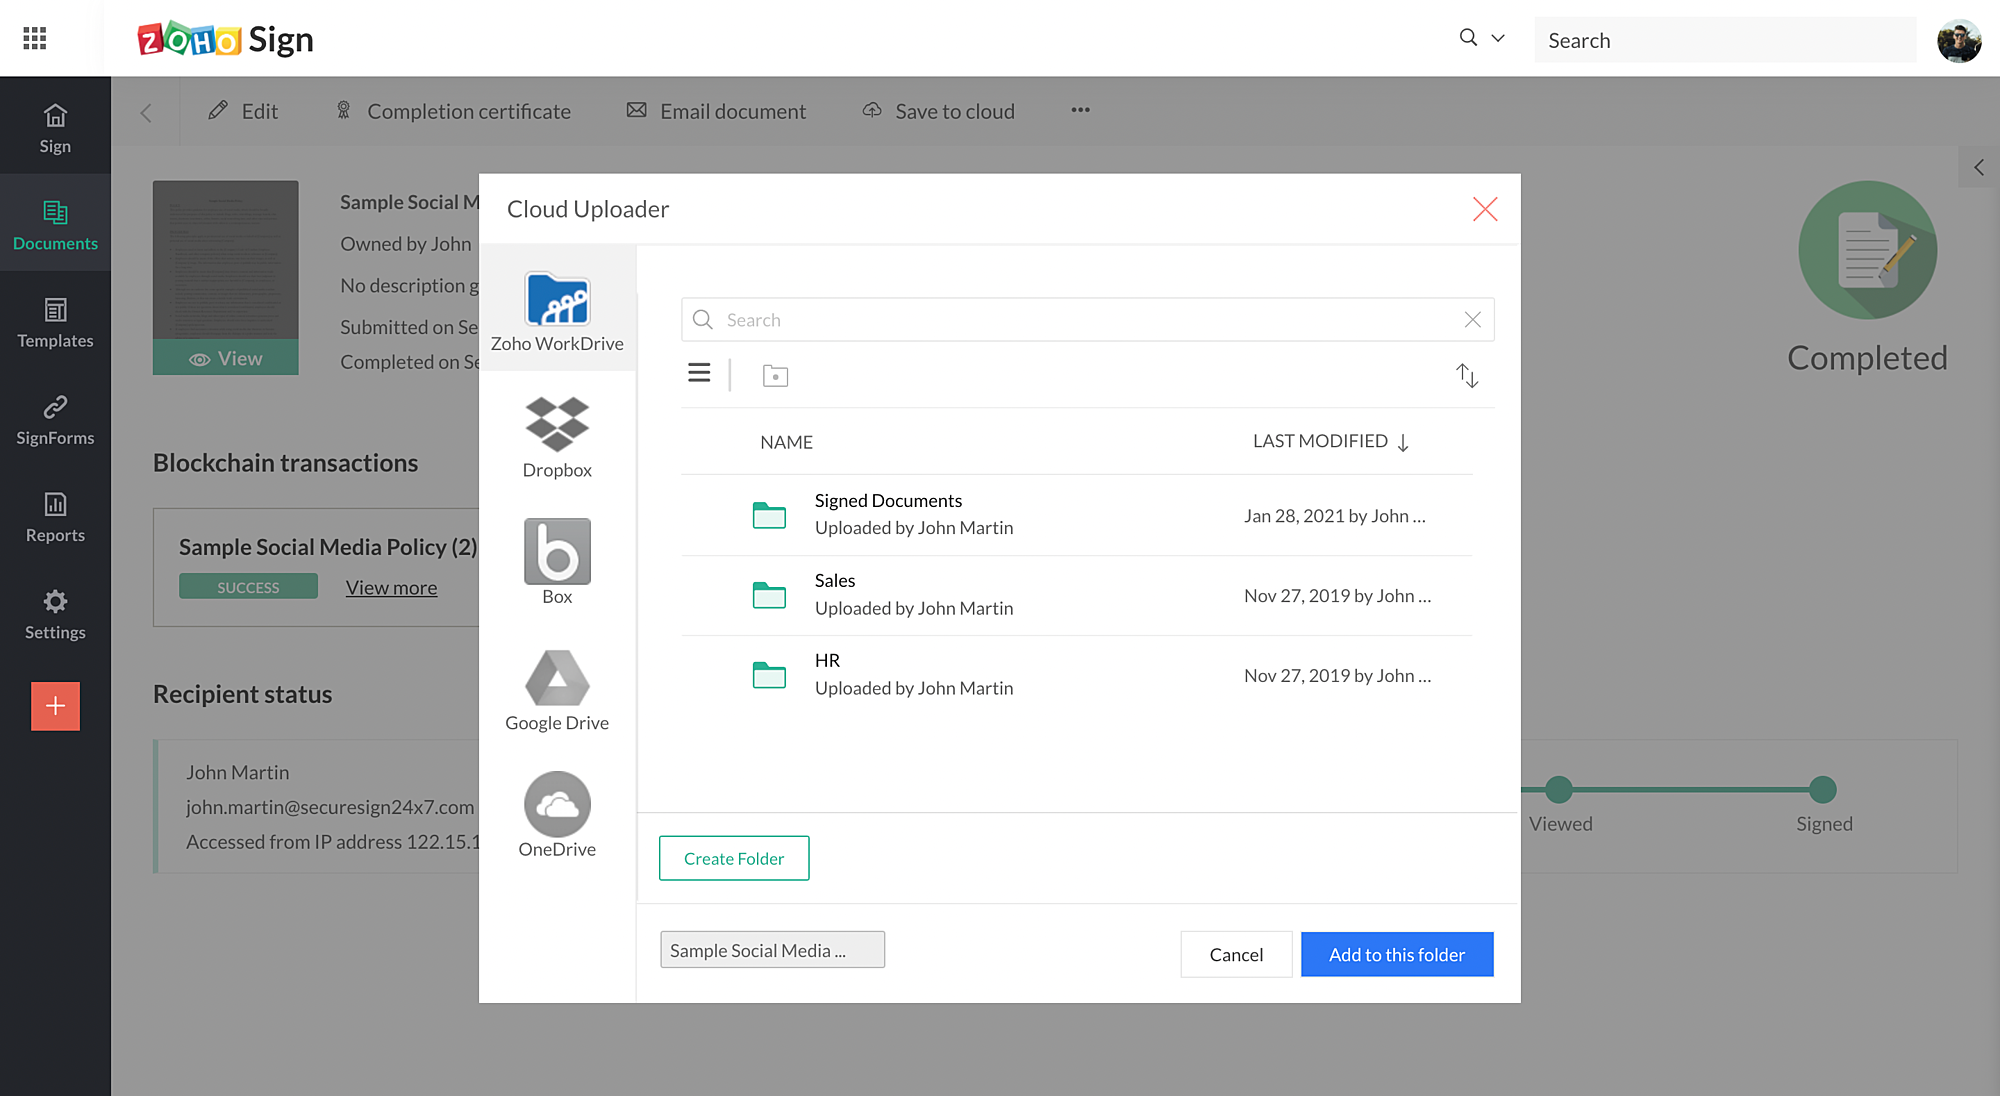Open the HR folder
The width and height of the screenshot is (2000, 1096).
(x=1076, y=675)
